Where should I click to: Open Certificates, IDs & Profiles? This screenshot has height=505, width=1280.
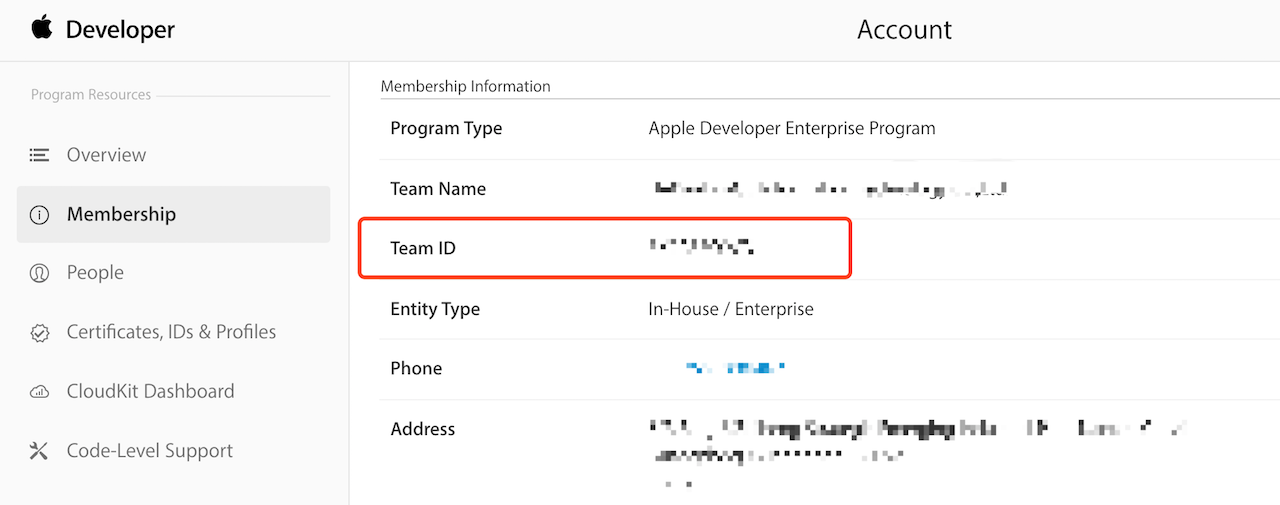point(171,332)
